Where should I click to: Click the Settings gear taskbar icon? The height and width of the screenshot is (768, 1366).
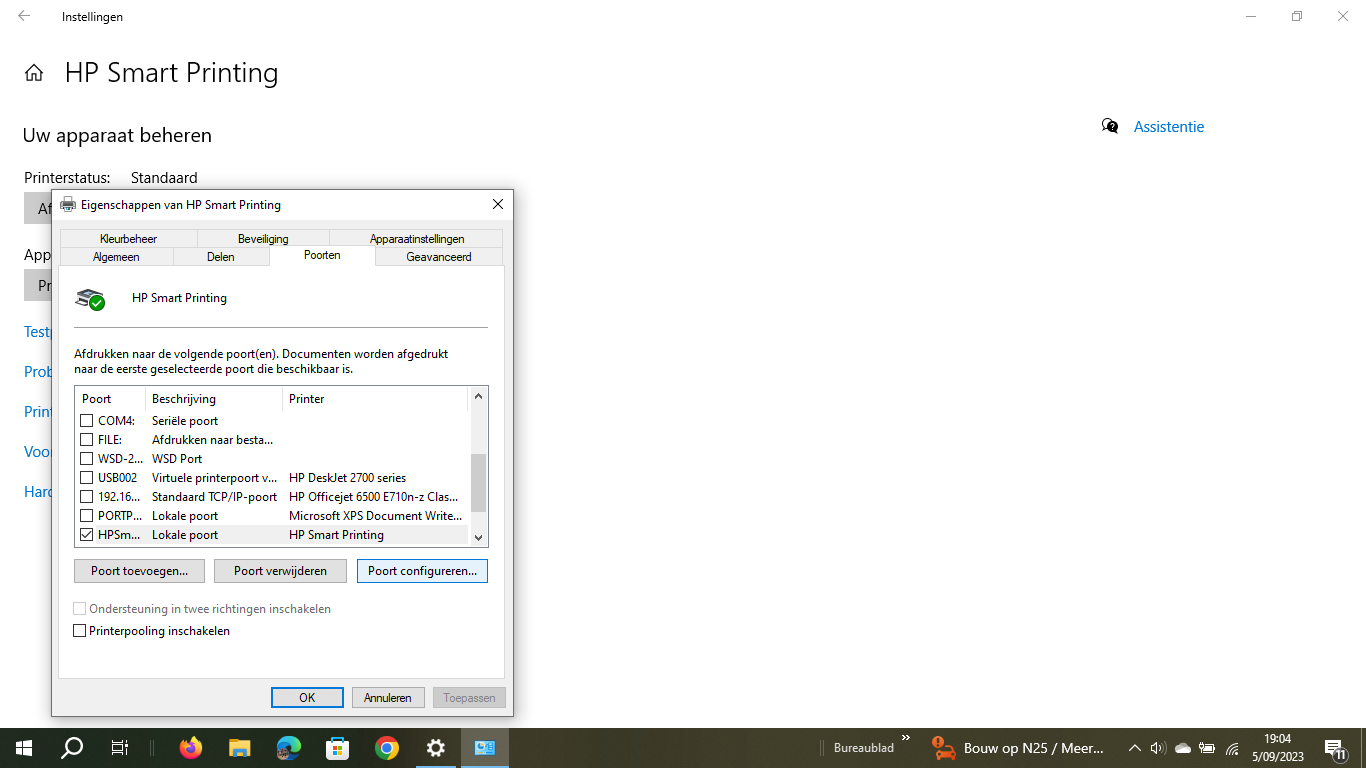point(435,747)
